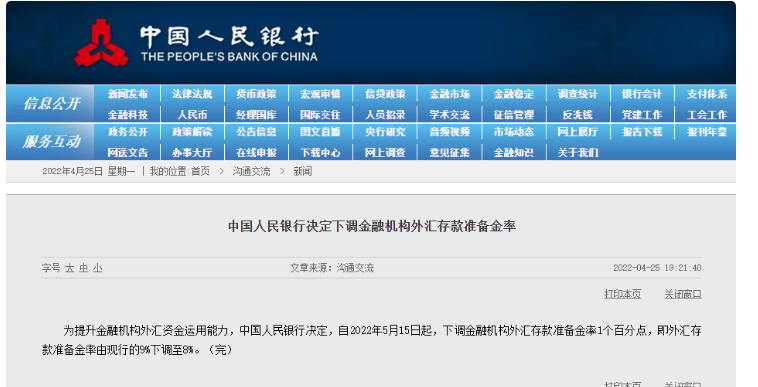This screenshot has height=387, width=758.
Task: Select 反洗钱 from the menu
Action: pos(578,115)
